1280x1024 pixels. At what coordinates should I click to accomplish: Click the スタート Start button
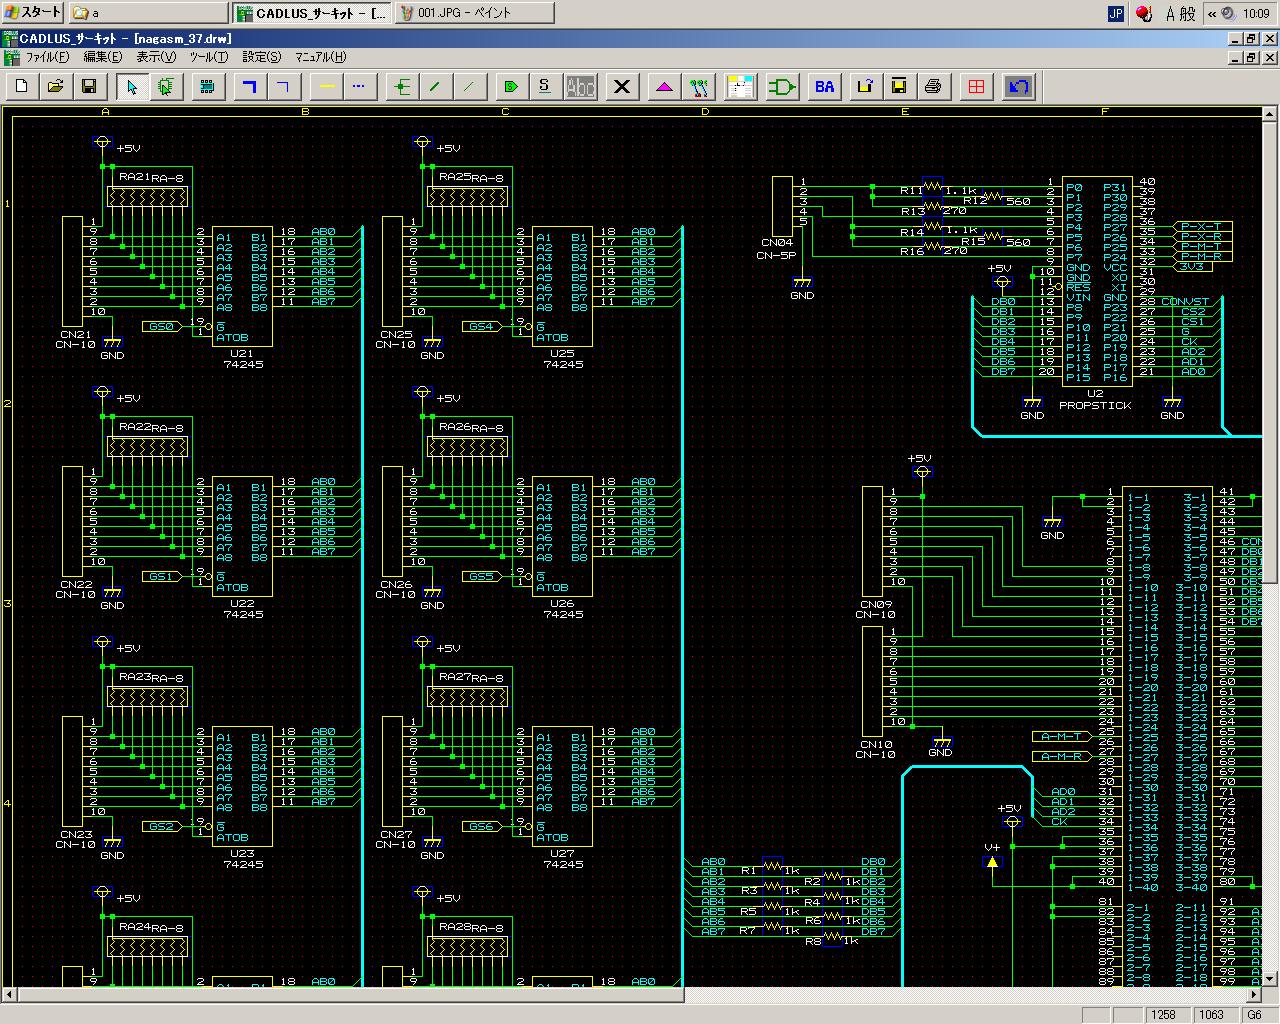click(32, 13)
